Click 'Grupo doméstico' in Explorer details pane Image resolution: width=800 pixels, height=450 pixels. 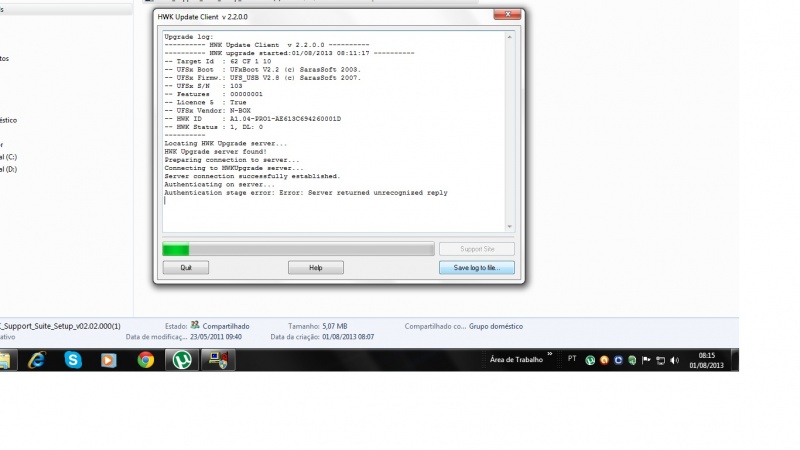496,327
